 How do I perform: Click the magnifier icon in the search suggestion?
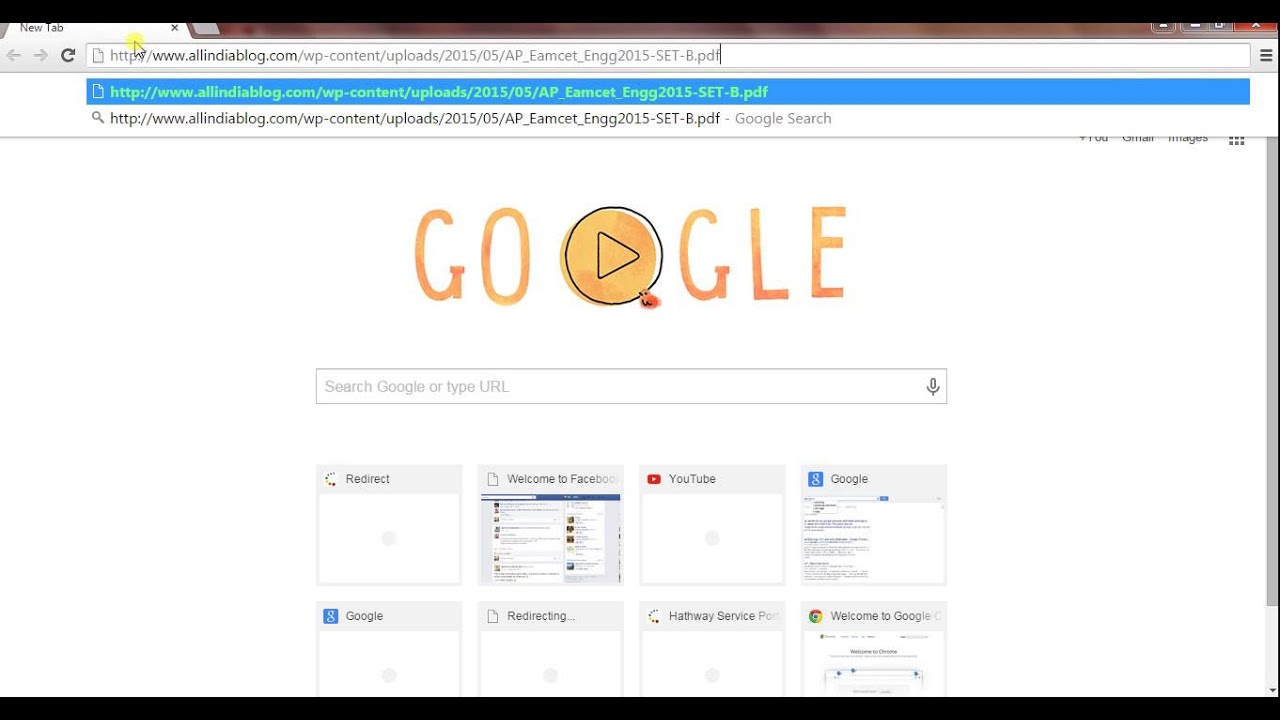point(98,118)
